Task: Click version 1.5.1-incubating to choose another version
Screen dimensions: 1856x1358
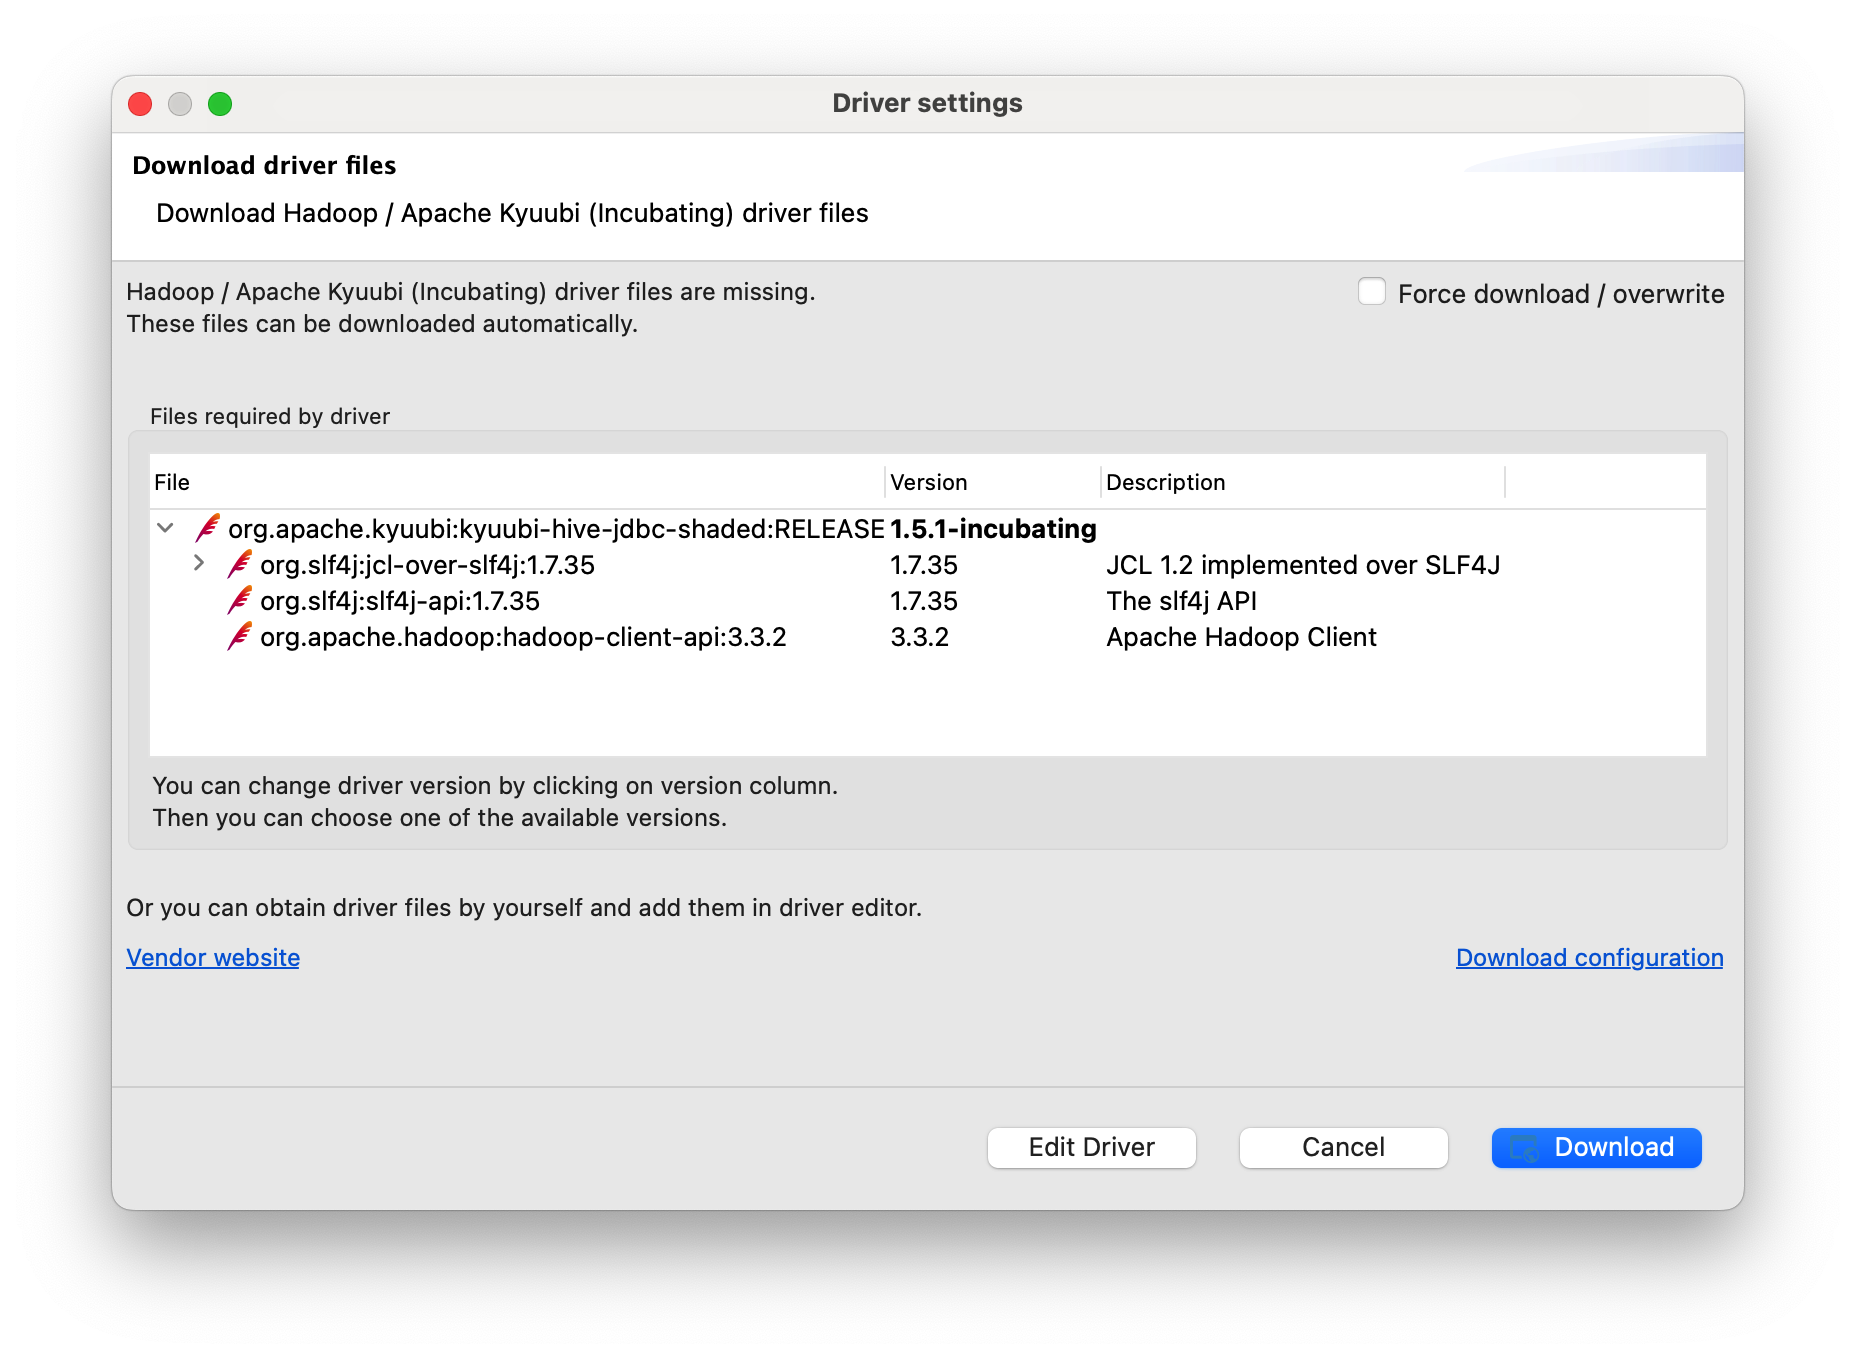Action: 991,528
